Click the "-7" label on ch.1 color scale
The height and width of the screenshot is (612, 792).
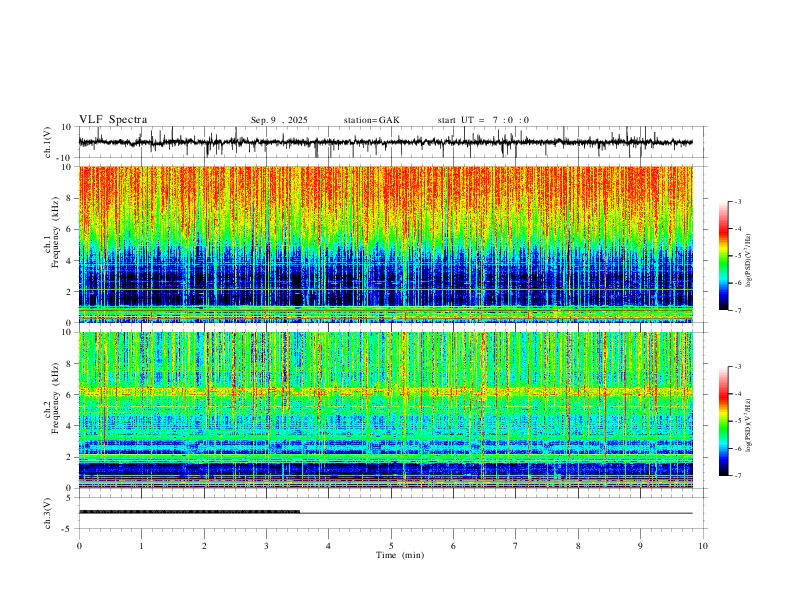[x=738, y=311]
